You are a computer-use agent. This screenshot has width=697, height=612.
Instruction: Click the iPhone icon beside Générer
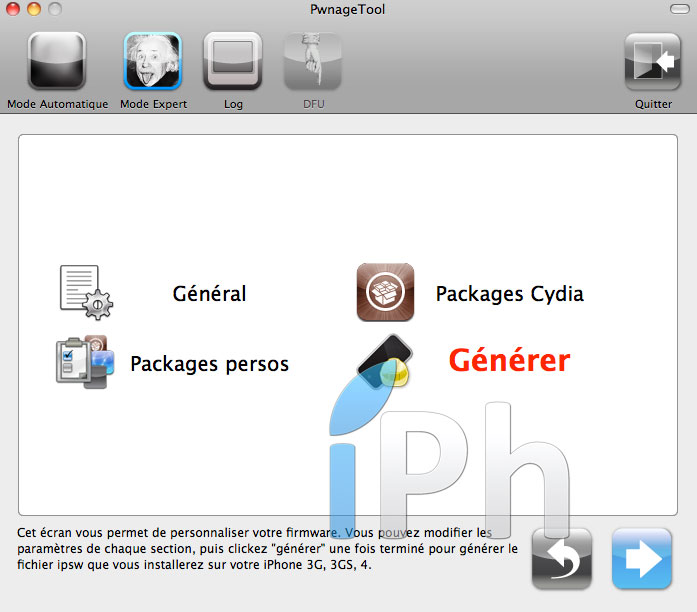(385, 360)
